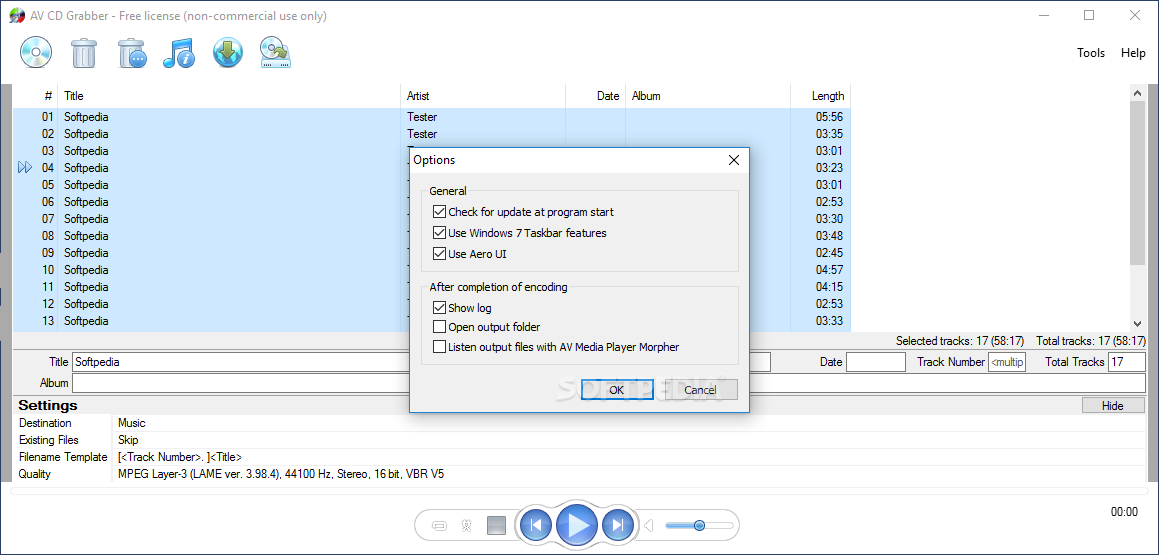Stop playback with the square stop button
The height and width of the screenshot is (555, 1159).
(x=497, y=525)
